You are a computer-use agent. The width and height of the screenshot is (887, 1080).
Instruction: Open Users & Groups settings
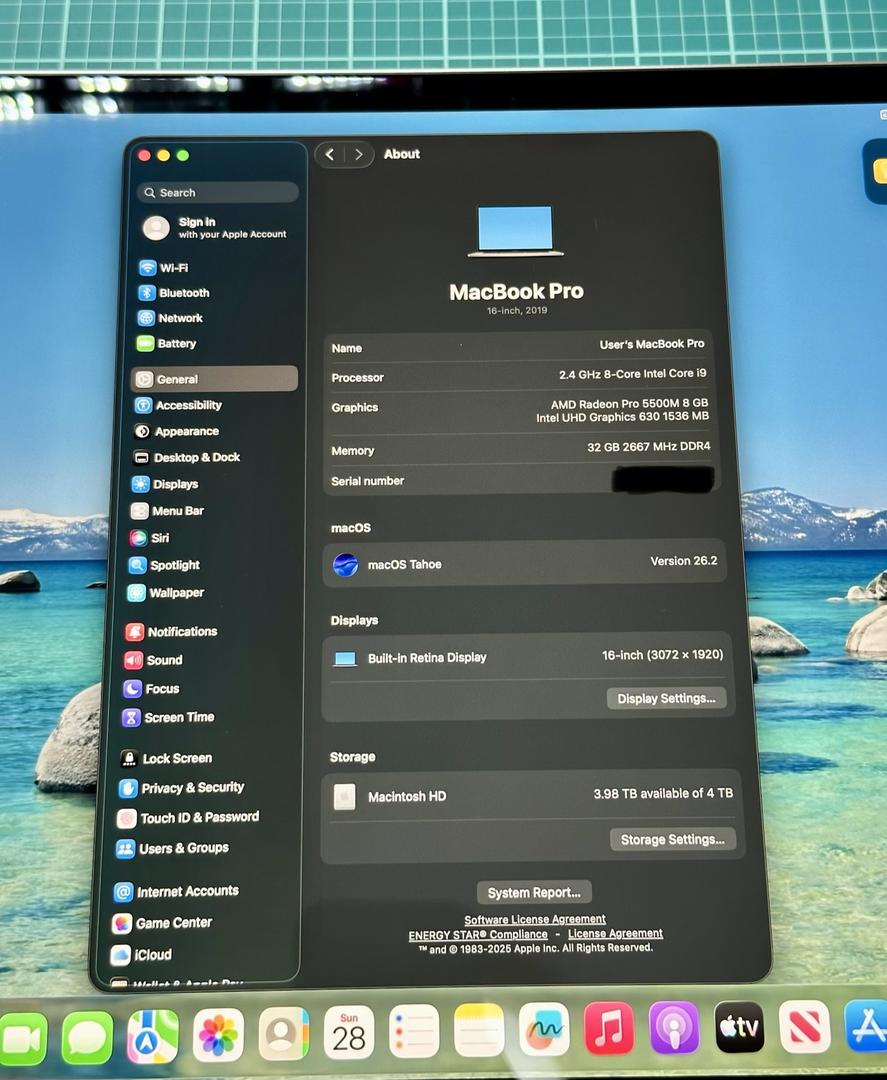tap(172, 849)
